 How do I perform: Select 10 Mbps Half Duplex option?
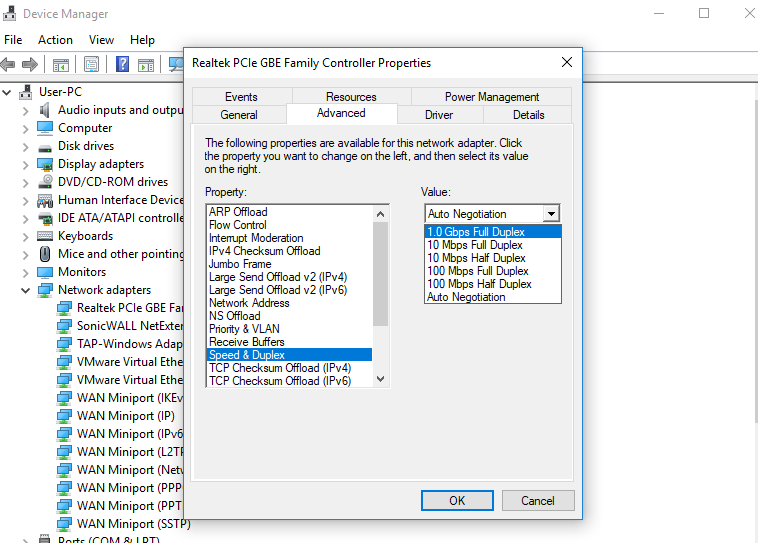tap(493, 258)
